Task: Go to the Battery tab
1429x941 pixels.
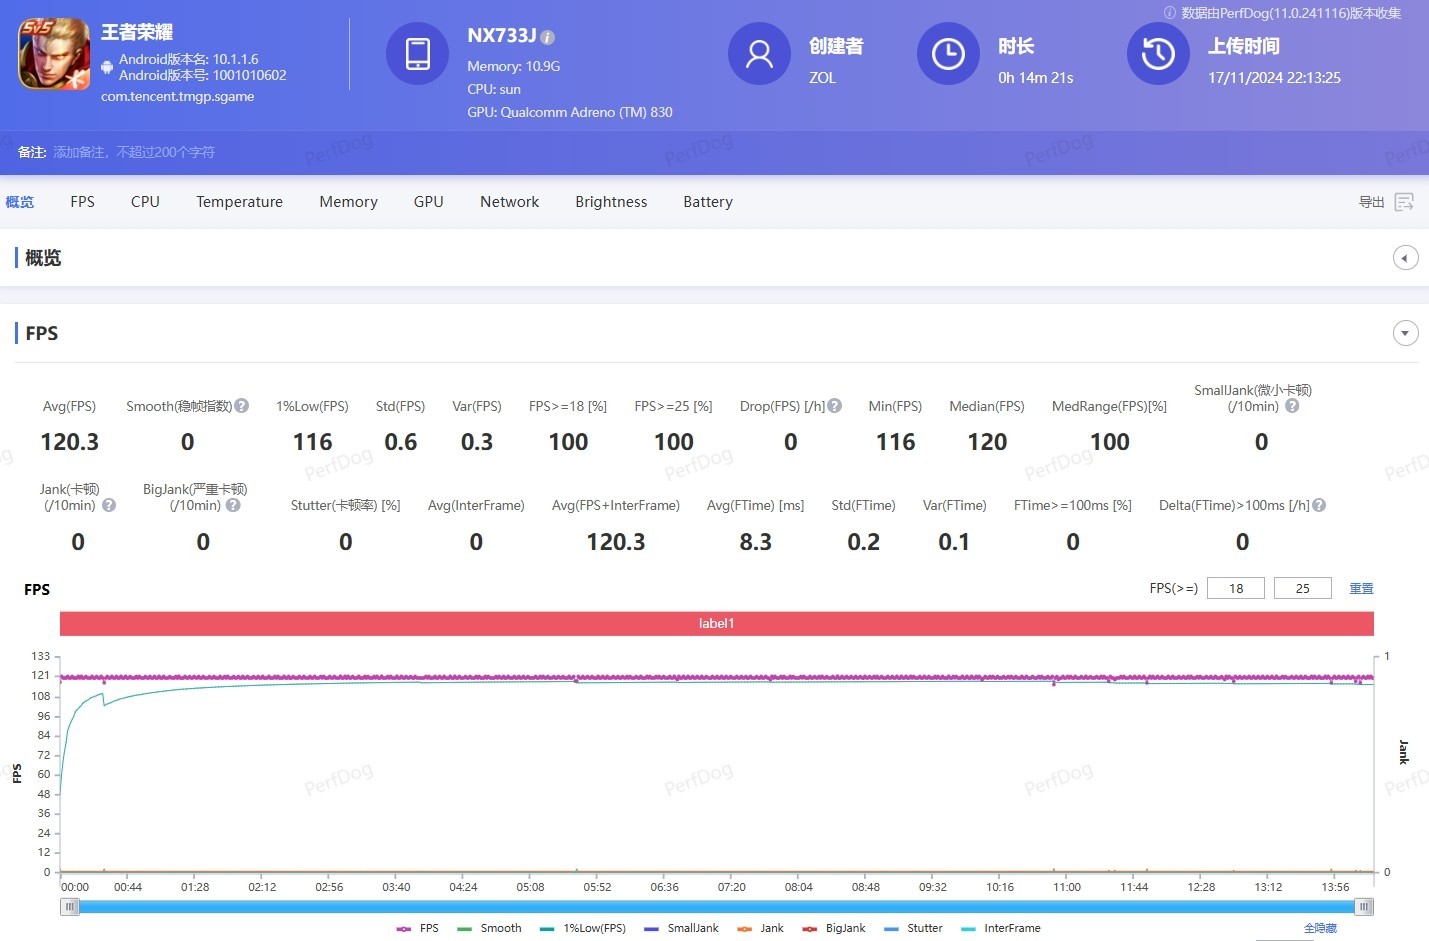Action: pyautogui.click(x=708, y=202)
